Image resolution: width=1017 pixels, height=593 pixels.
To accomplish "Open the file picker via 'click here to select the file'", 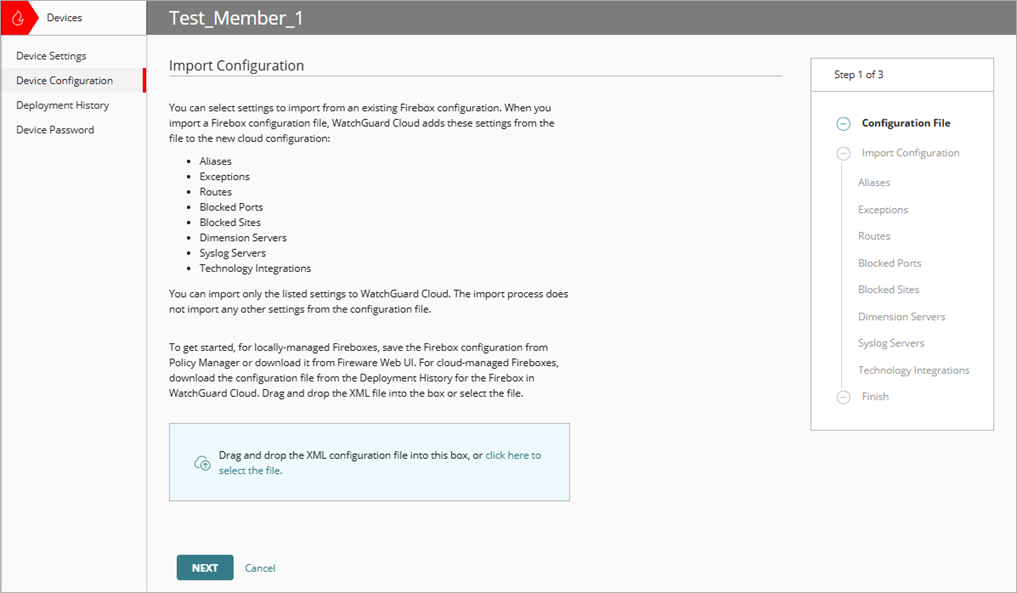I will point(513,454).
